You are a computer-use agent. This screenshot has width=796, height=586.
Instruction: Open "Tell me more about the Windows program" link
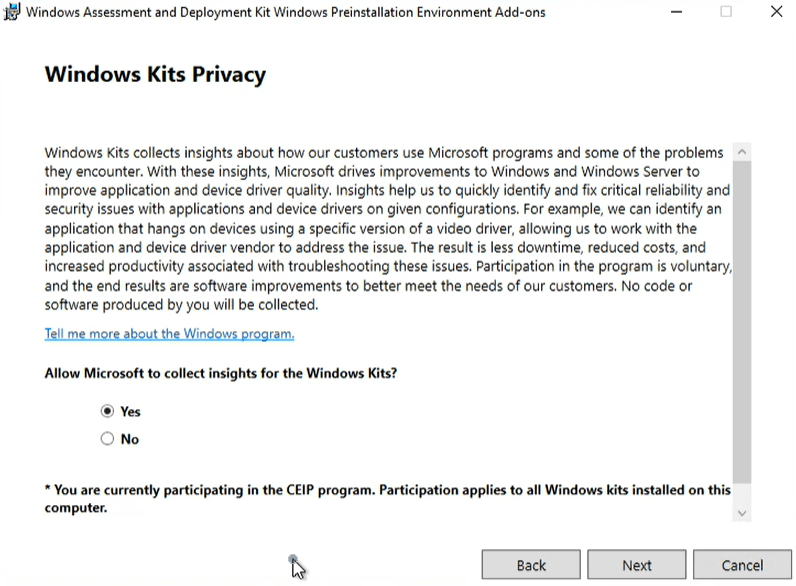tap(169, 334)
